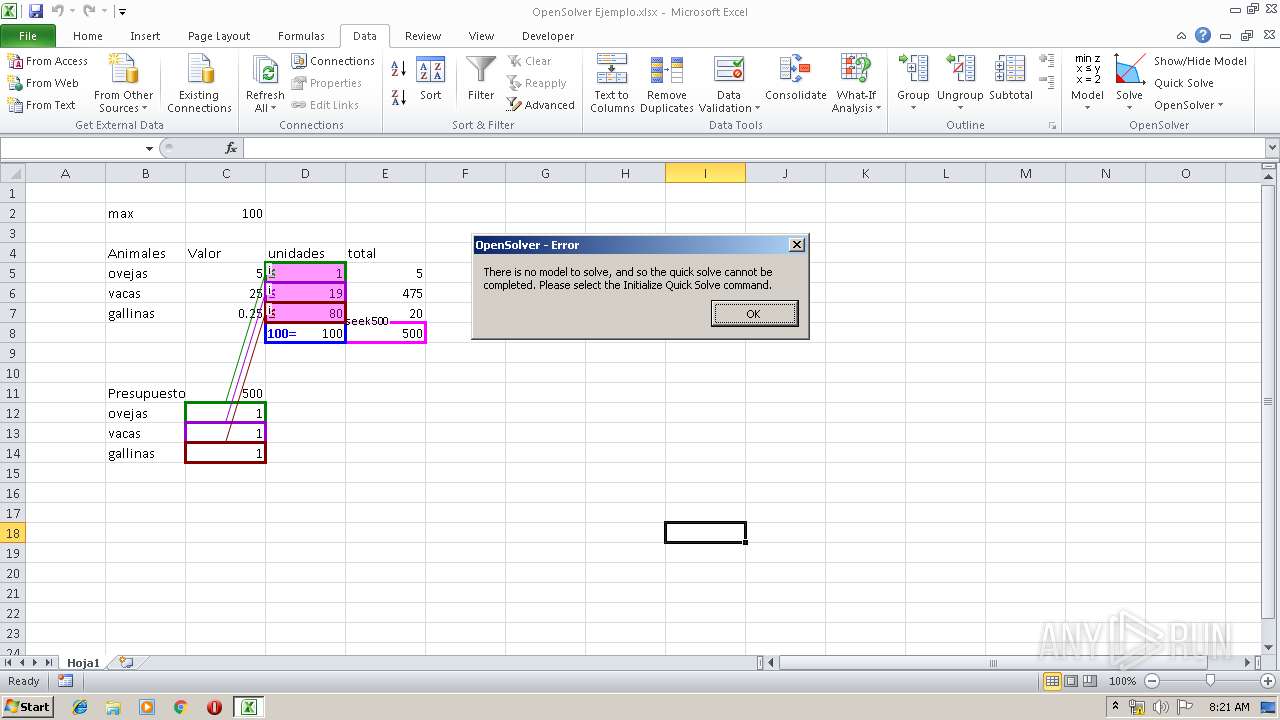1280x720 pixels.
Task: Expand the Ungroup dropdown
Action: pos(960,102)
